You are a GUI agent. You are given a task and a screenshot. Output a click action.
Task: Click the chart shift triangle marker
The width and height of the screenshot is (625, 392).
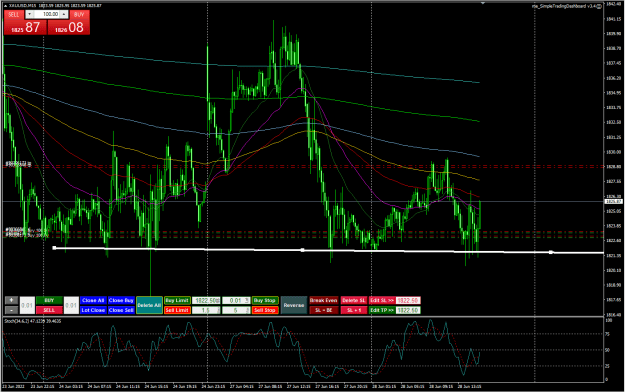point(483,3)
